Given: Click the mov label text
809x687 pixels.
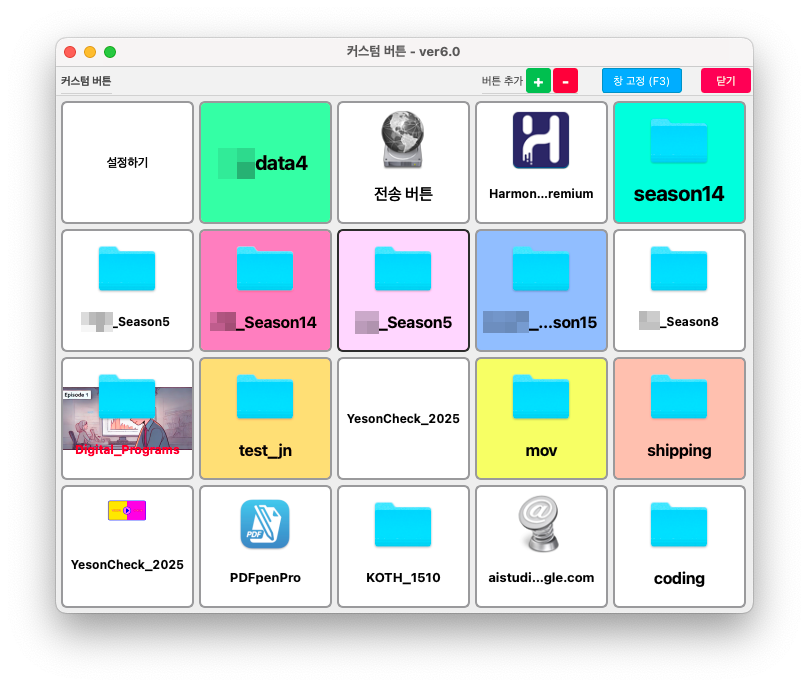Looking at the screenshot, I should [541, 451].
